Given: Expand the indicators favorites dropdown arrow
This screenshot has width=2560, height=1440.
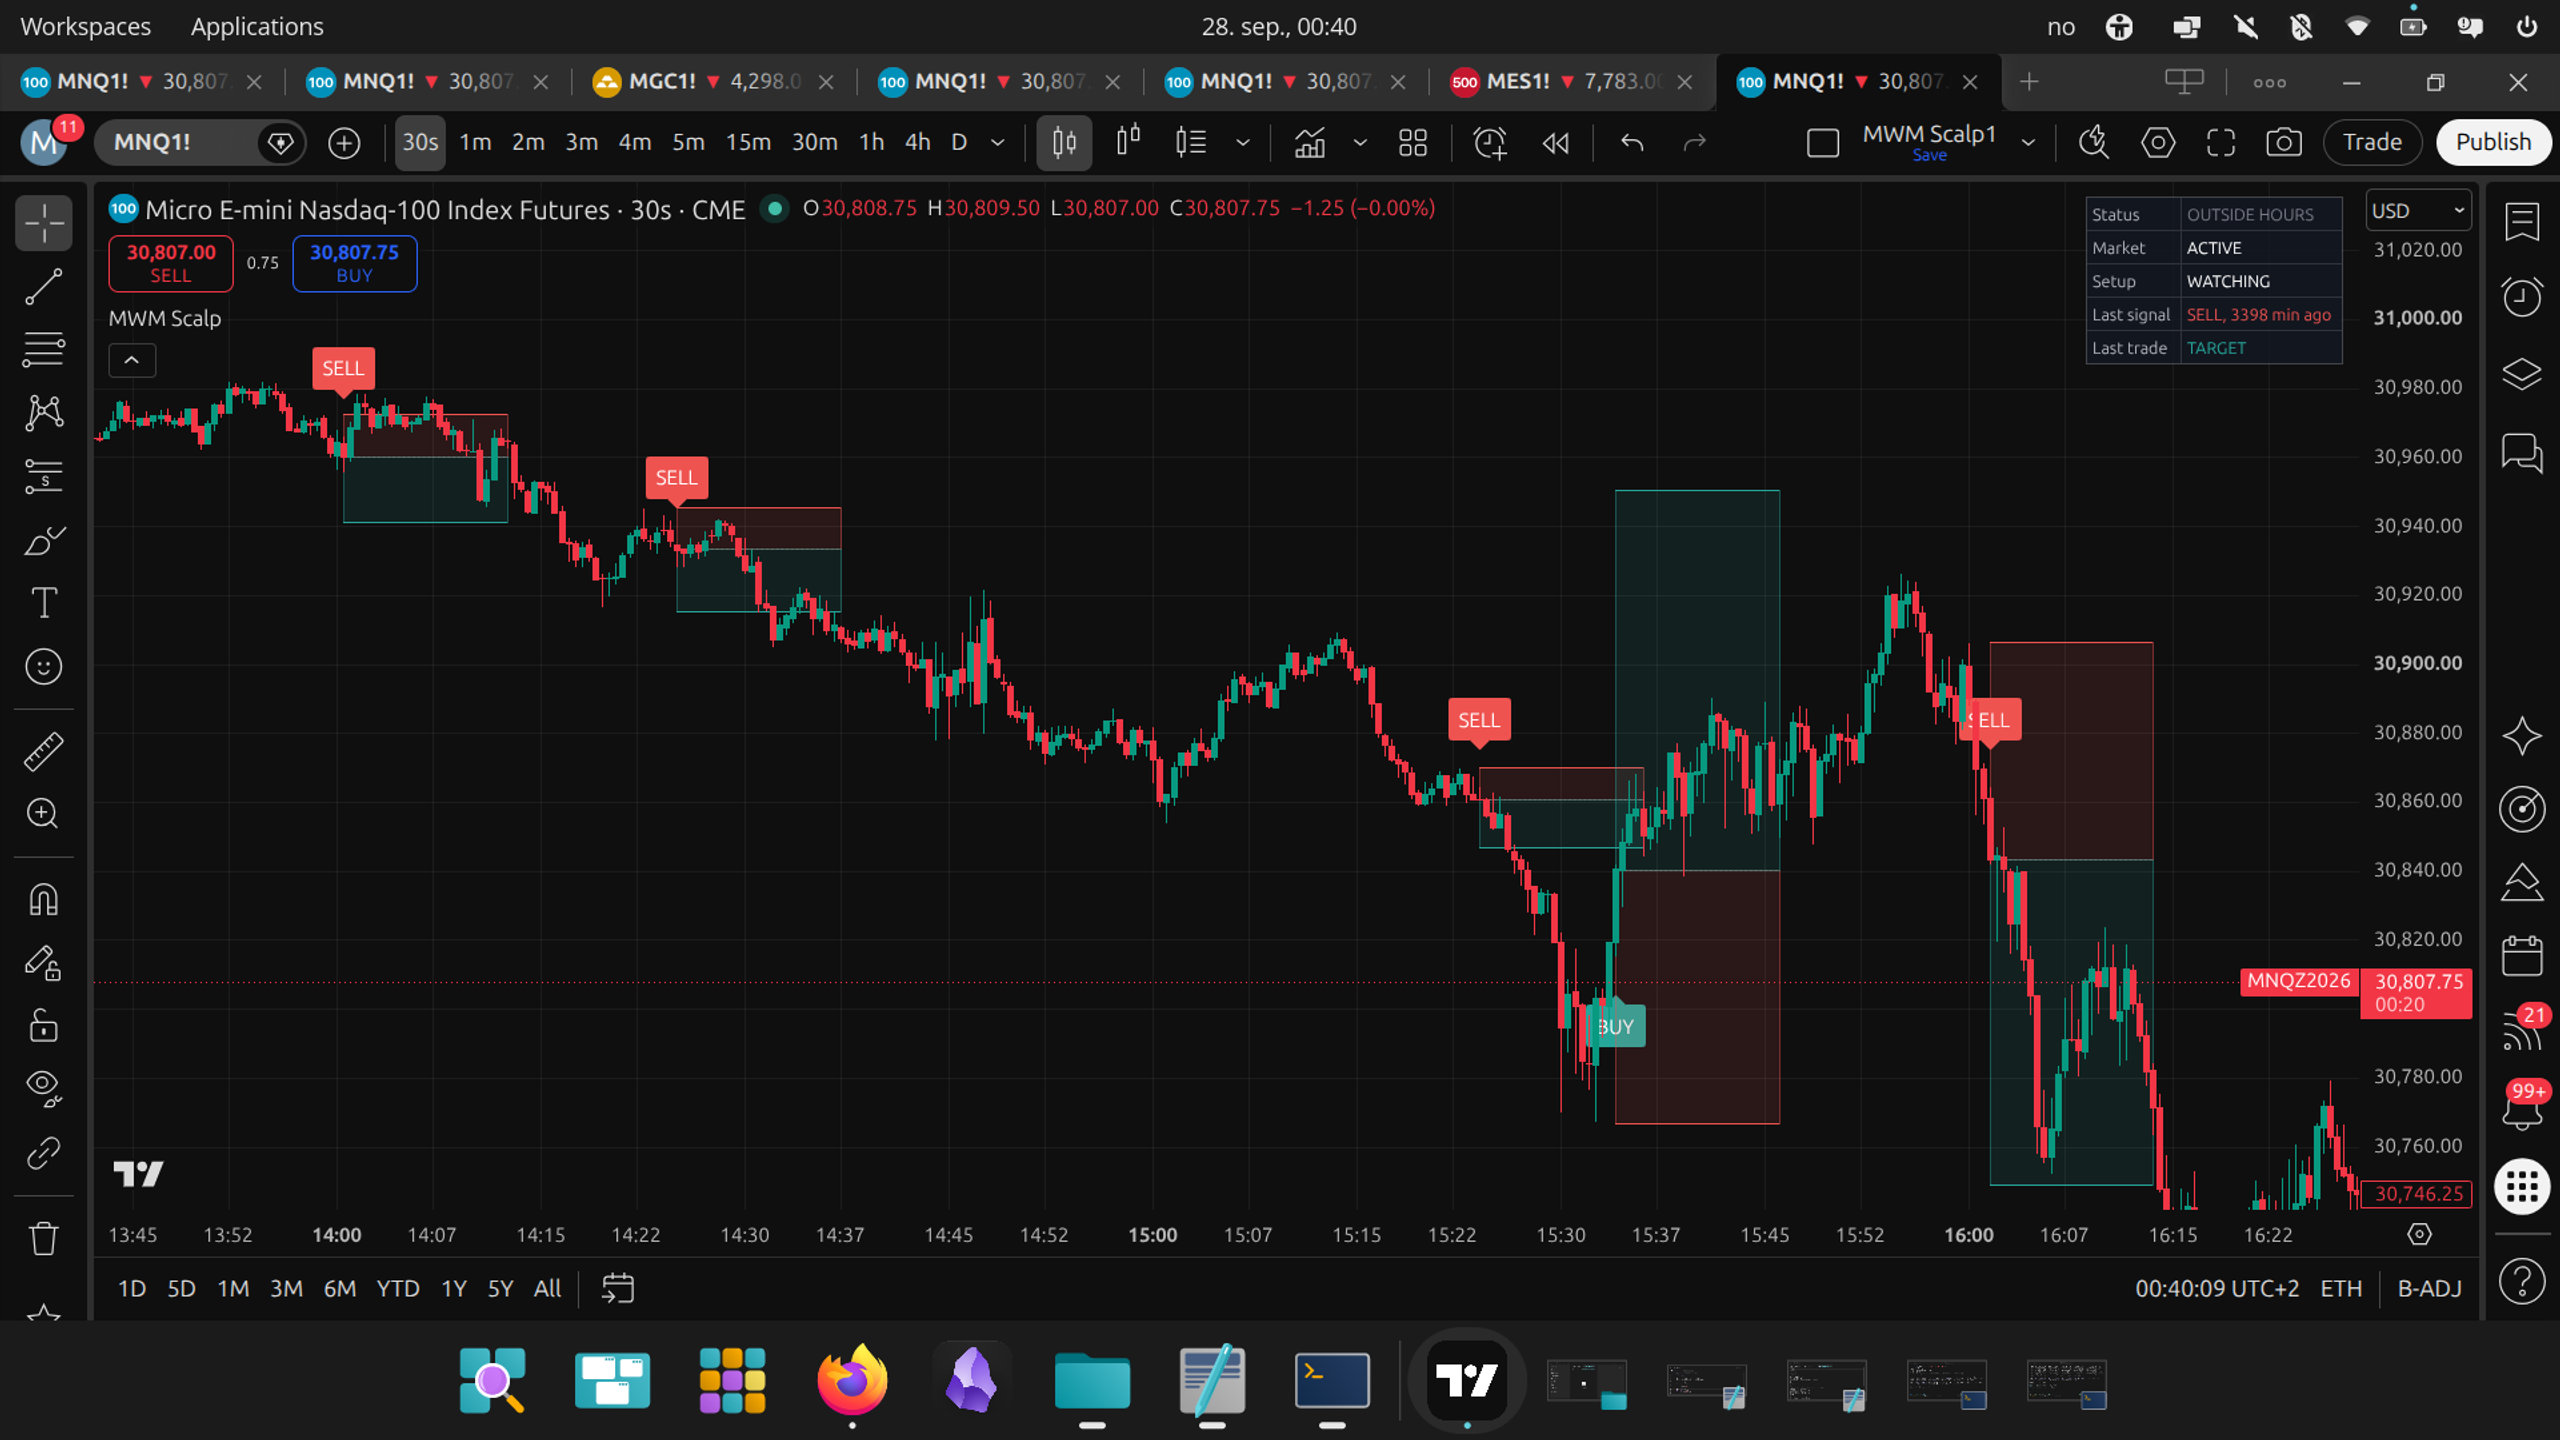Looking at the screenshot, I should click(1360, 142).
